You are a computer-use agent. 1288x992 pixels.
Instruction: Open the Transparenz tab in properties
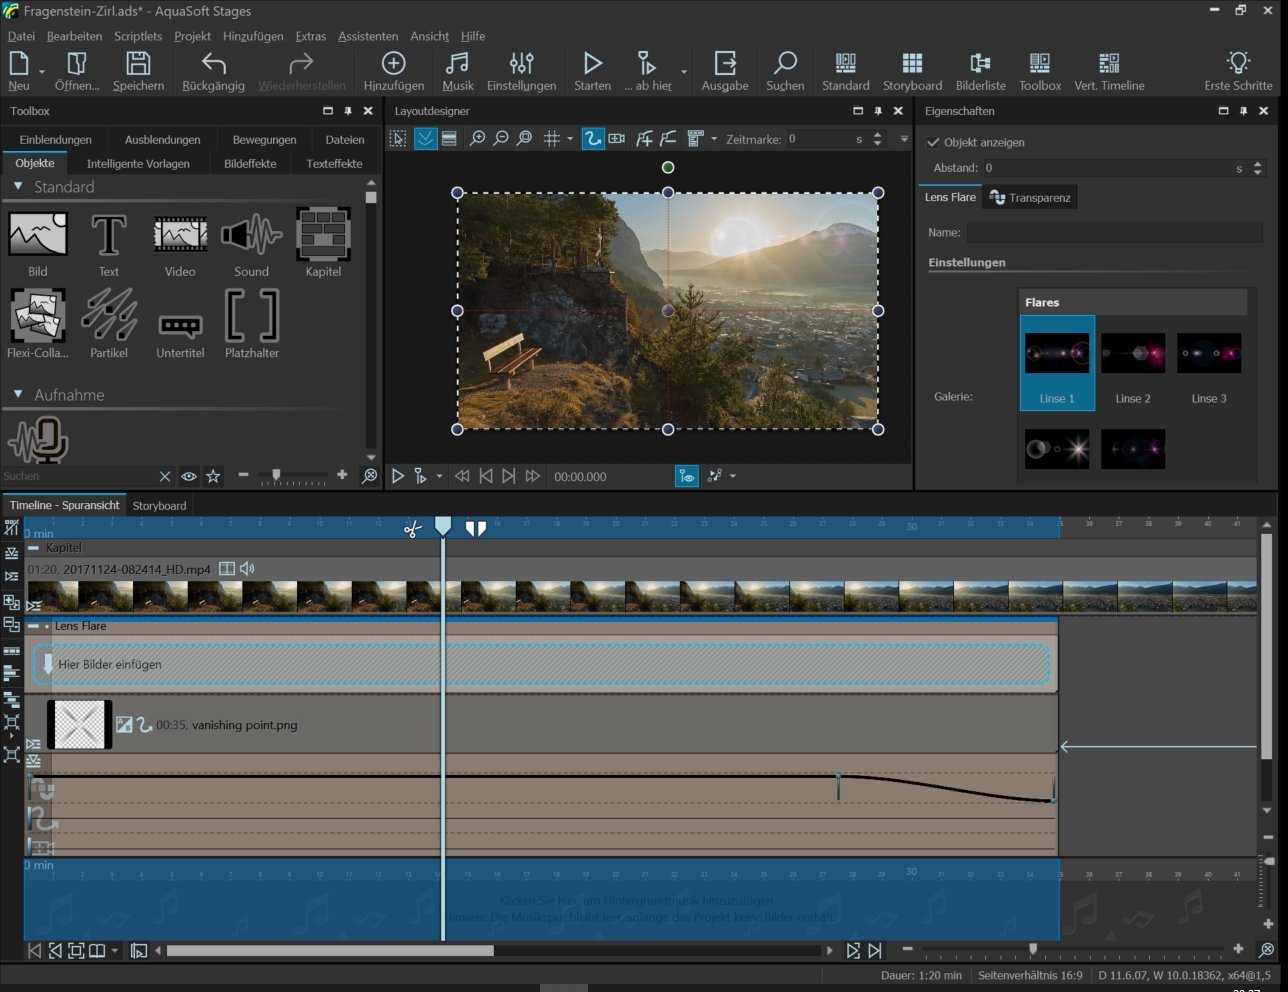pos(1030,198)
